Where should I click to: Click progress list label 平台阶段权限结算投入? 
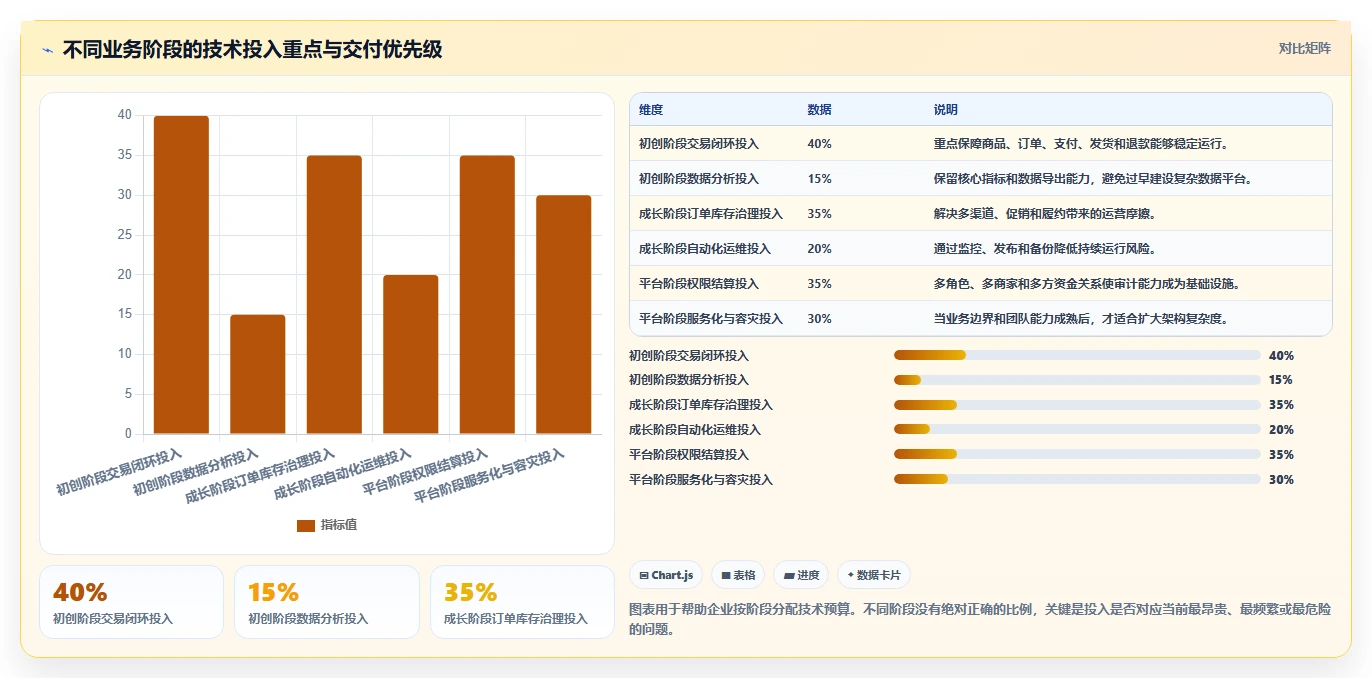click(689, 455)
